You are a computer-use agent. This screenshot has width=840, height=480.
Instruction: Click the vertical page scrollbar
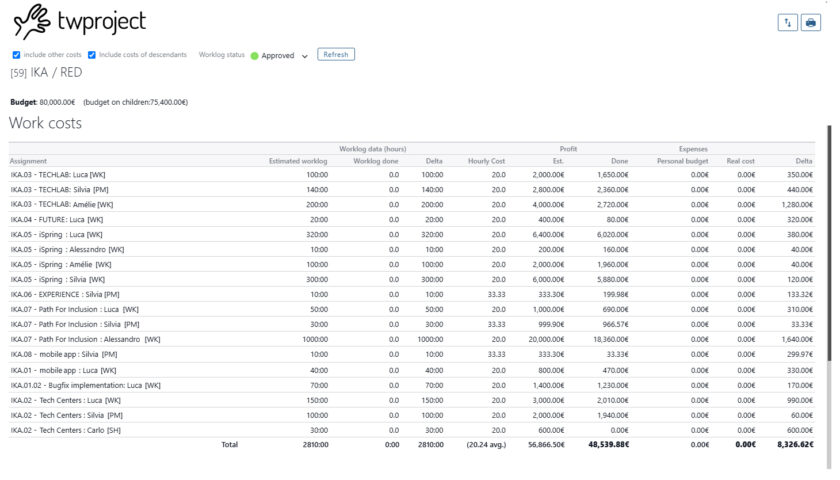point(829,244)
